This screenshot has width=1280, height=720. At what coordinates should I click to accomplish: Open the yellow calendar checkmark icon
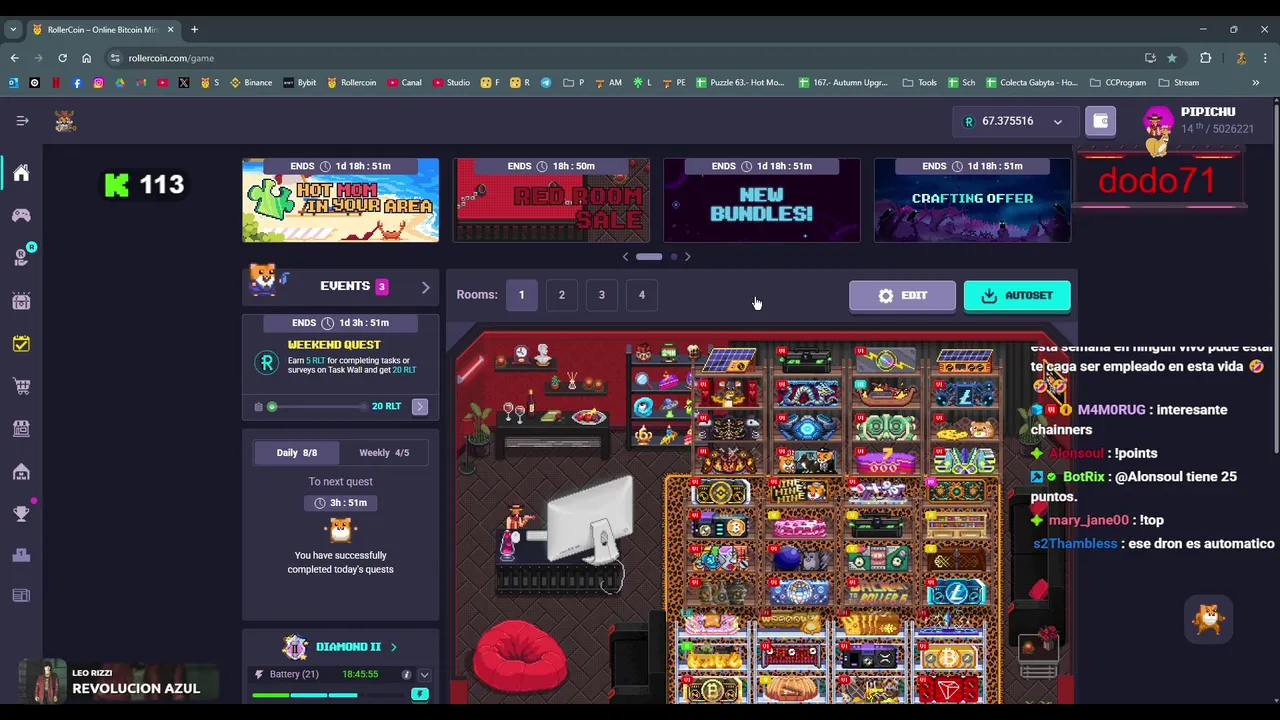(21, 344)
